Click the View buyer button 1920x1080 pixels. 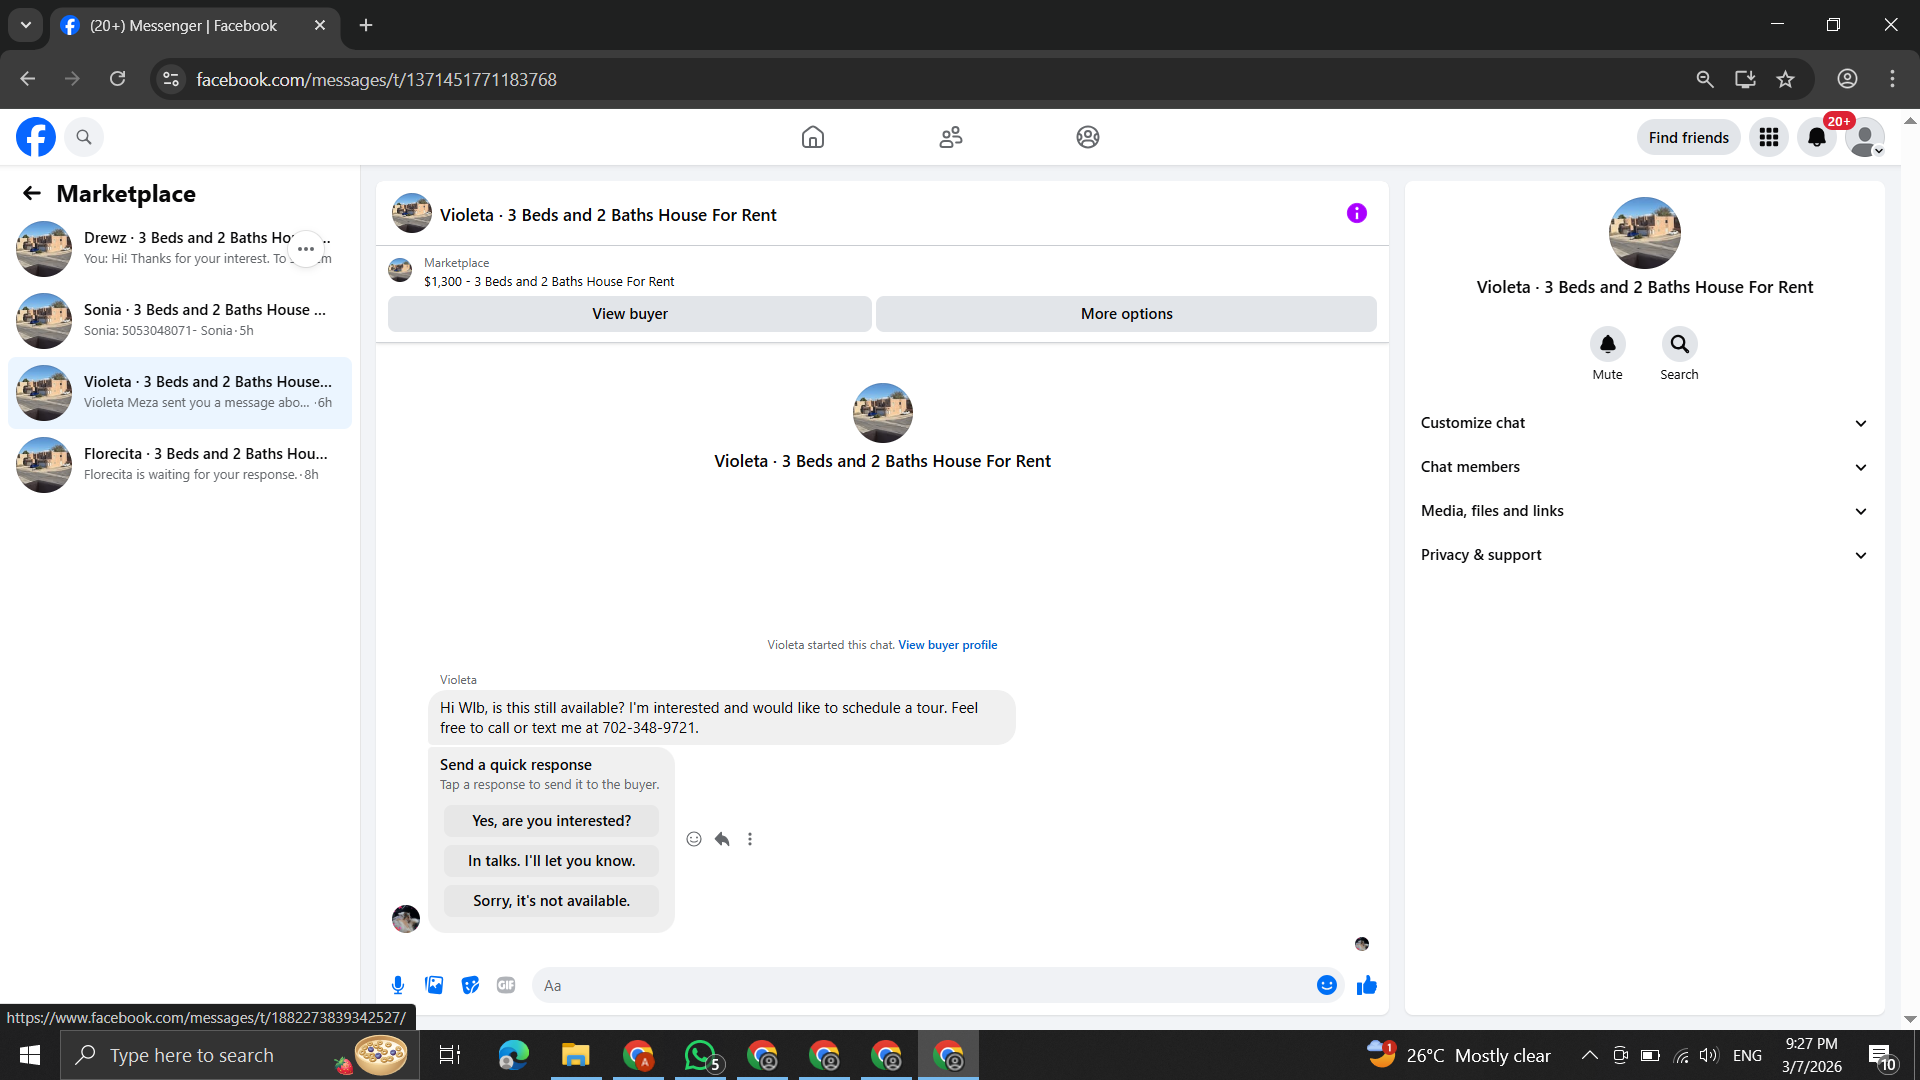[x=630, y=314]
